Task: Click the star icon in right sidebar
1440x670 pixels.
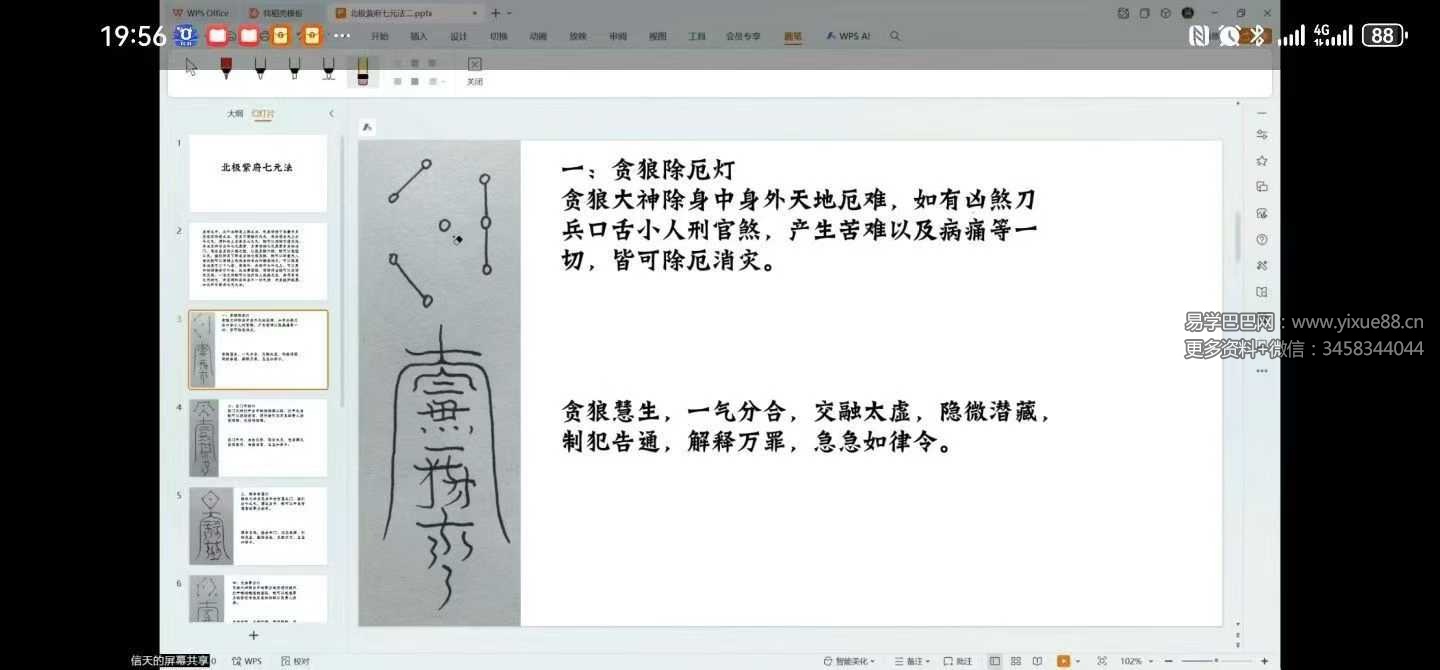Action: click(x=1262, y=161)
